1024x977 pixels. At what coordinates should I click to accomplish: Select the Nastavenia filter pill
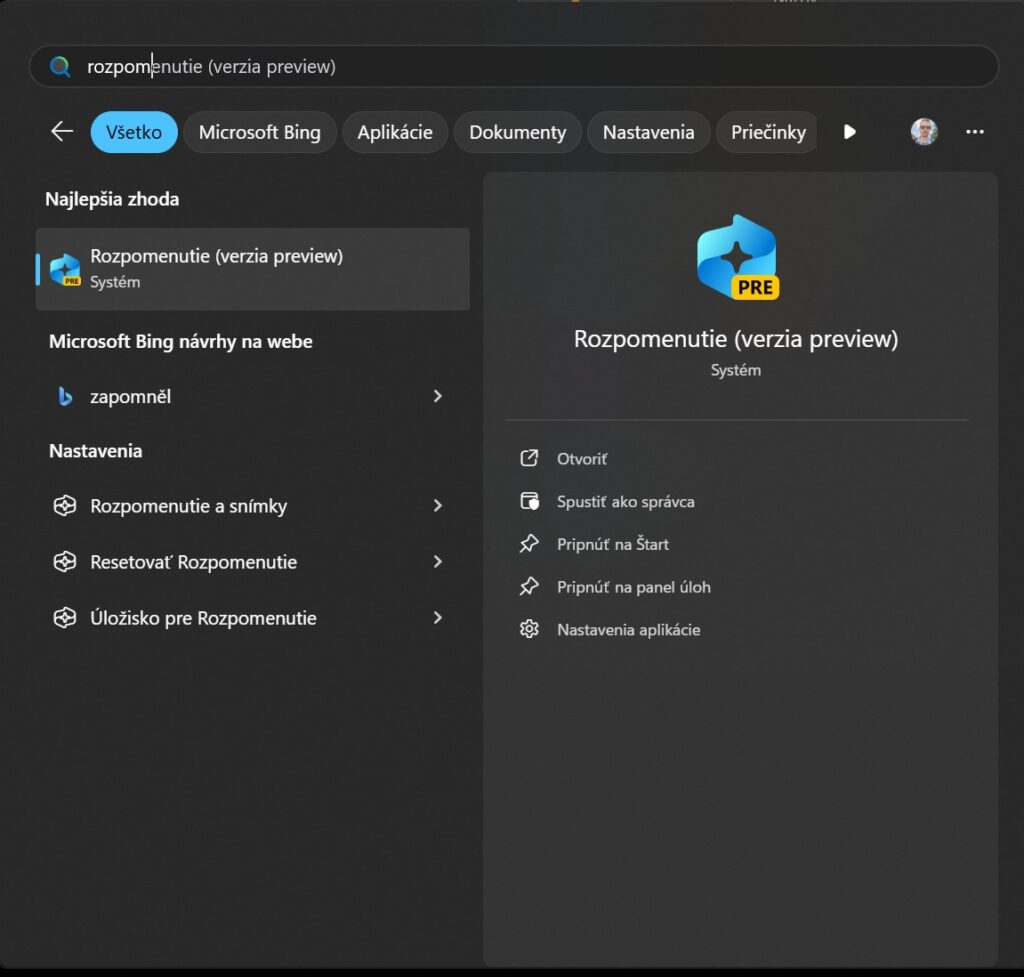648,131
